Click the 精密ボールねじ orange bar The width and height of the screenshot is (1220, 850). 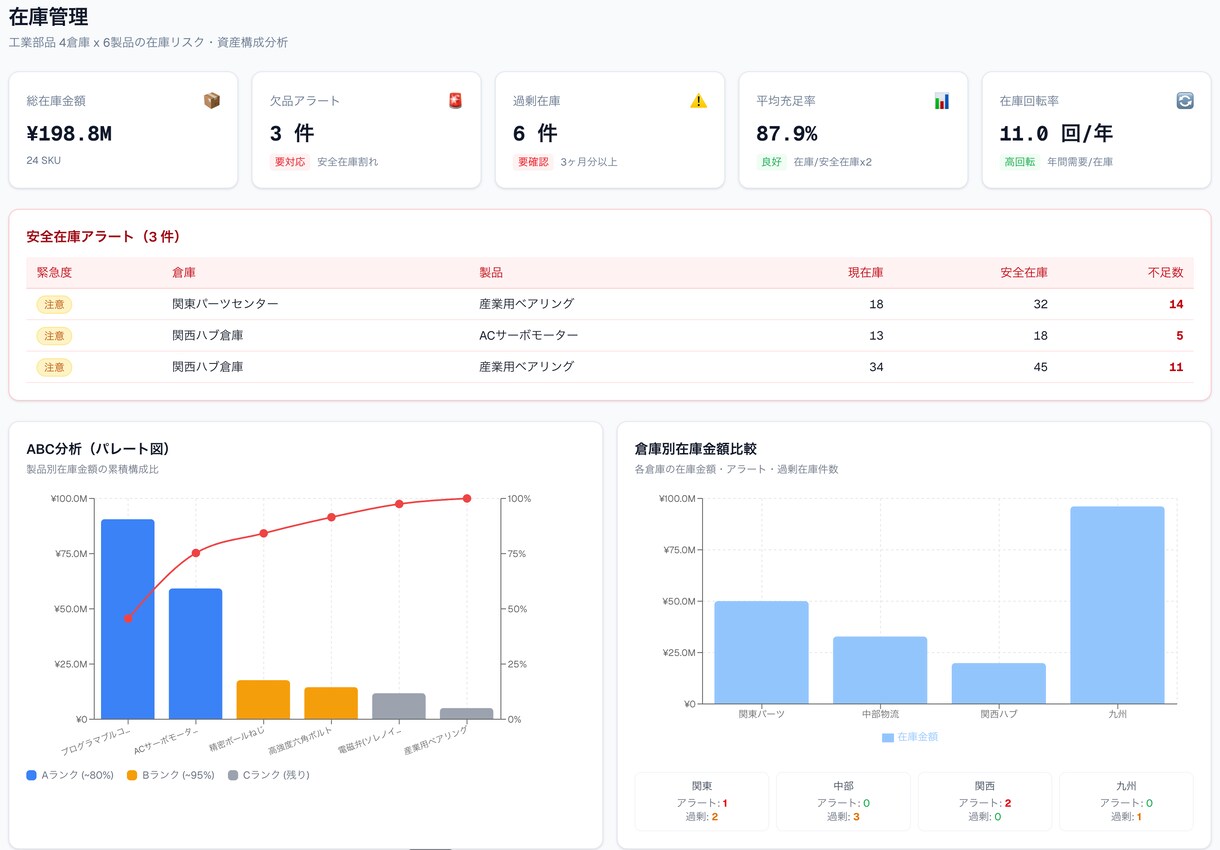(x=263, y=700)
